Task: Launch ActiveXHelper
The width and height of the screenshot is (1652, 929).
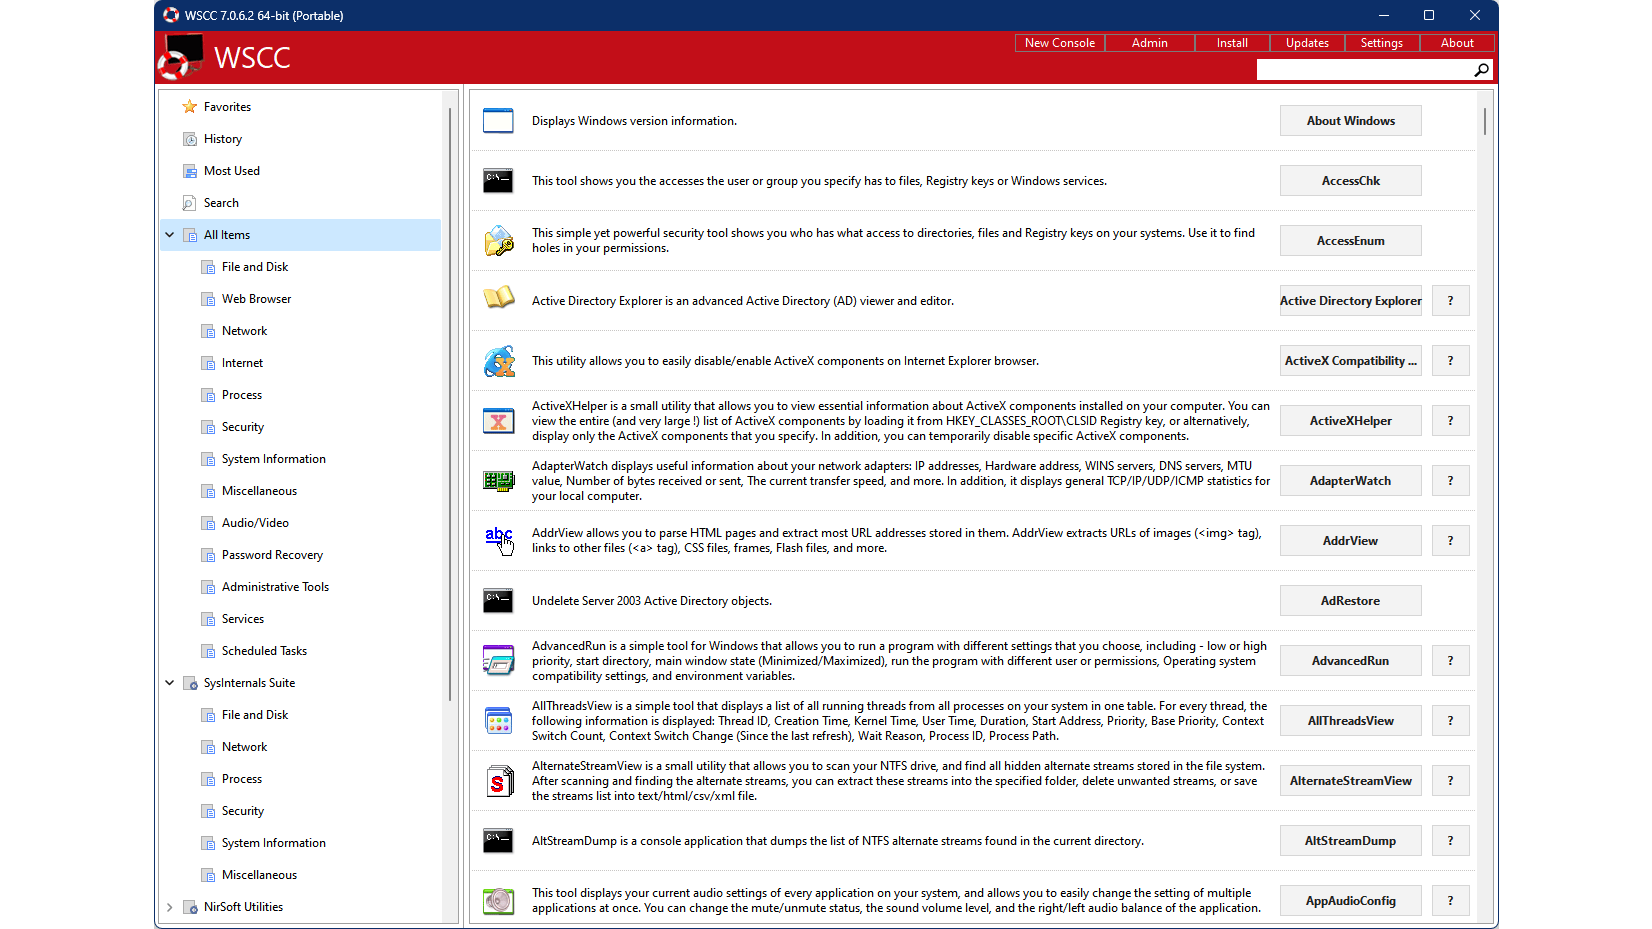Action: click(1350, 421)
